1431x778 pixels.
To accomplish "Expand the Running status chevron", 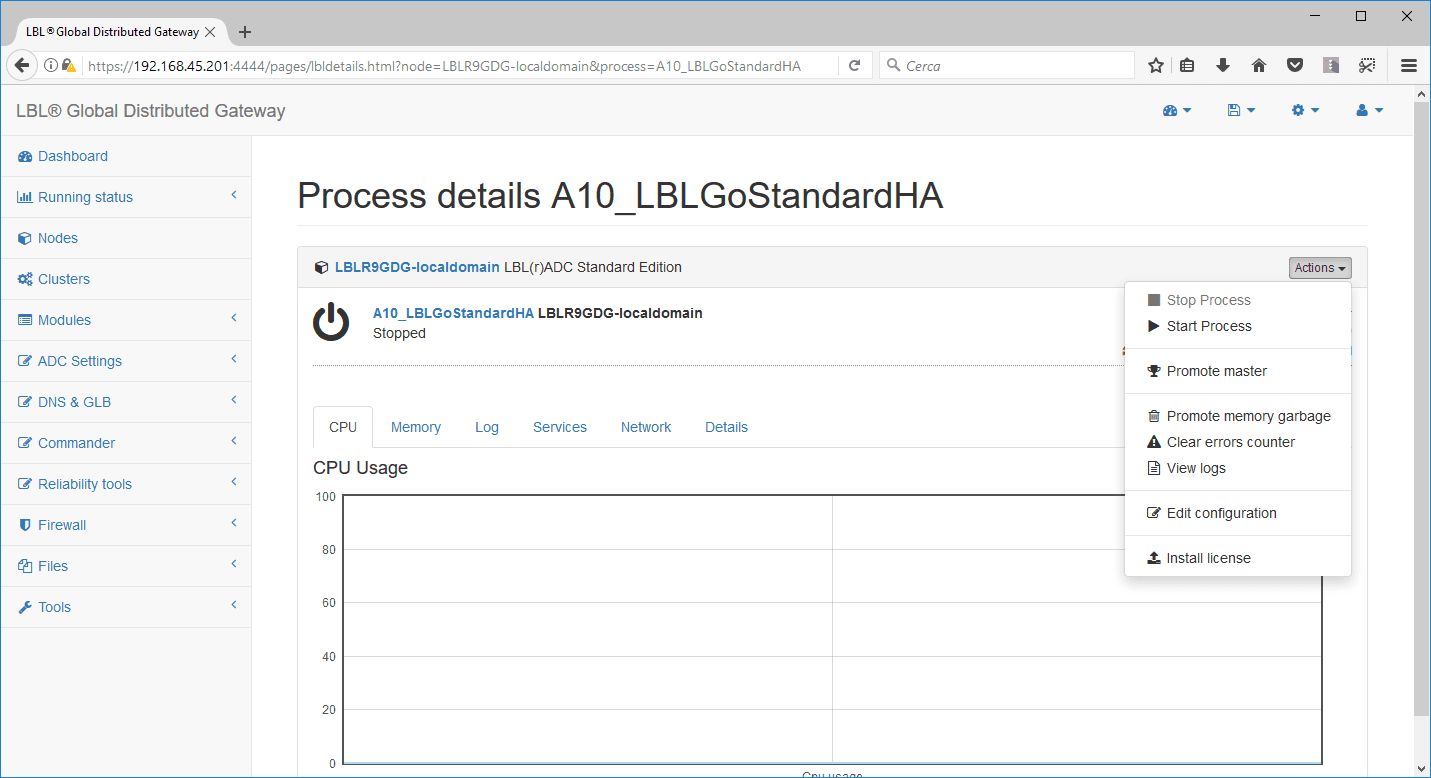I will point(234,196).
